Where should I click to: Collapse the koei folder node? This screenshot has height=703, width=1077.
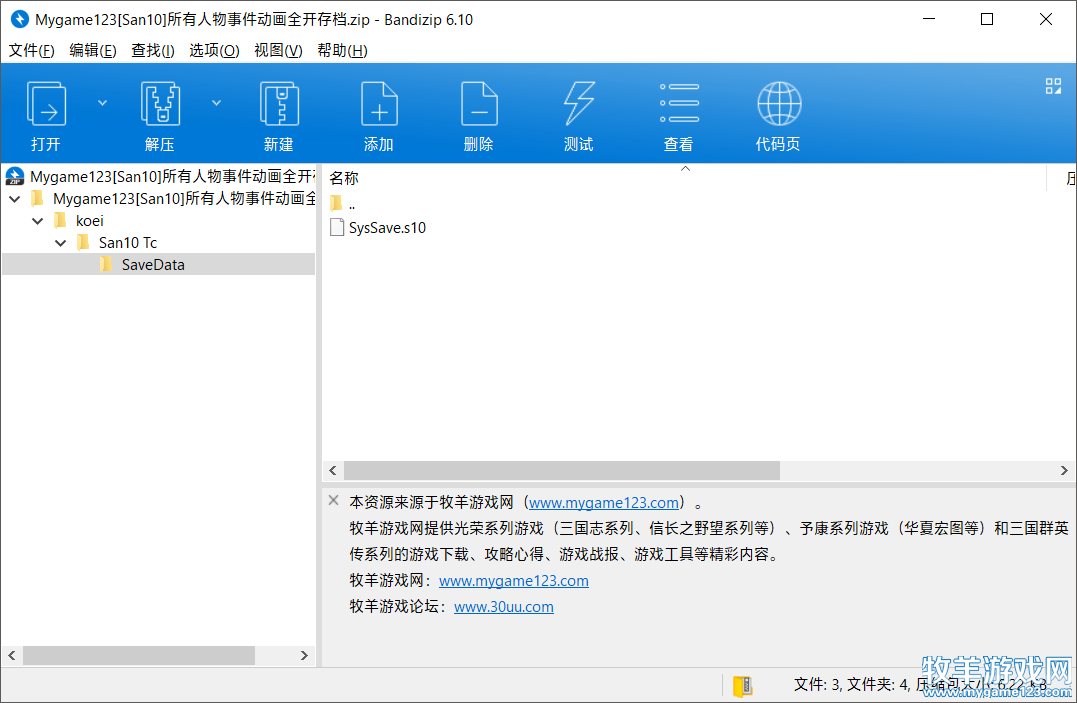pyautogui.click(x=38, y=221)
